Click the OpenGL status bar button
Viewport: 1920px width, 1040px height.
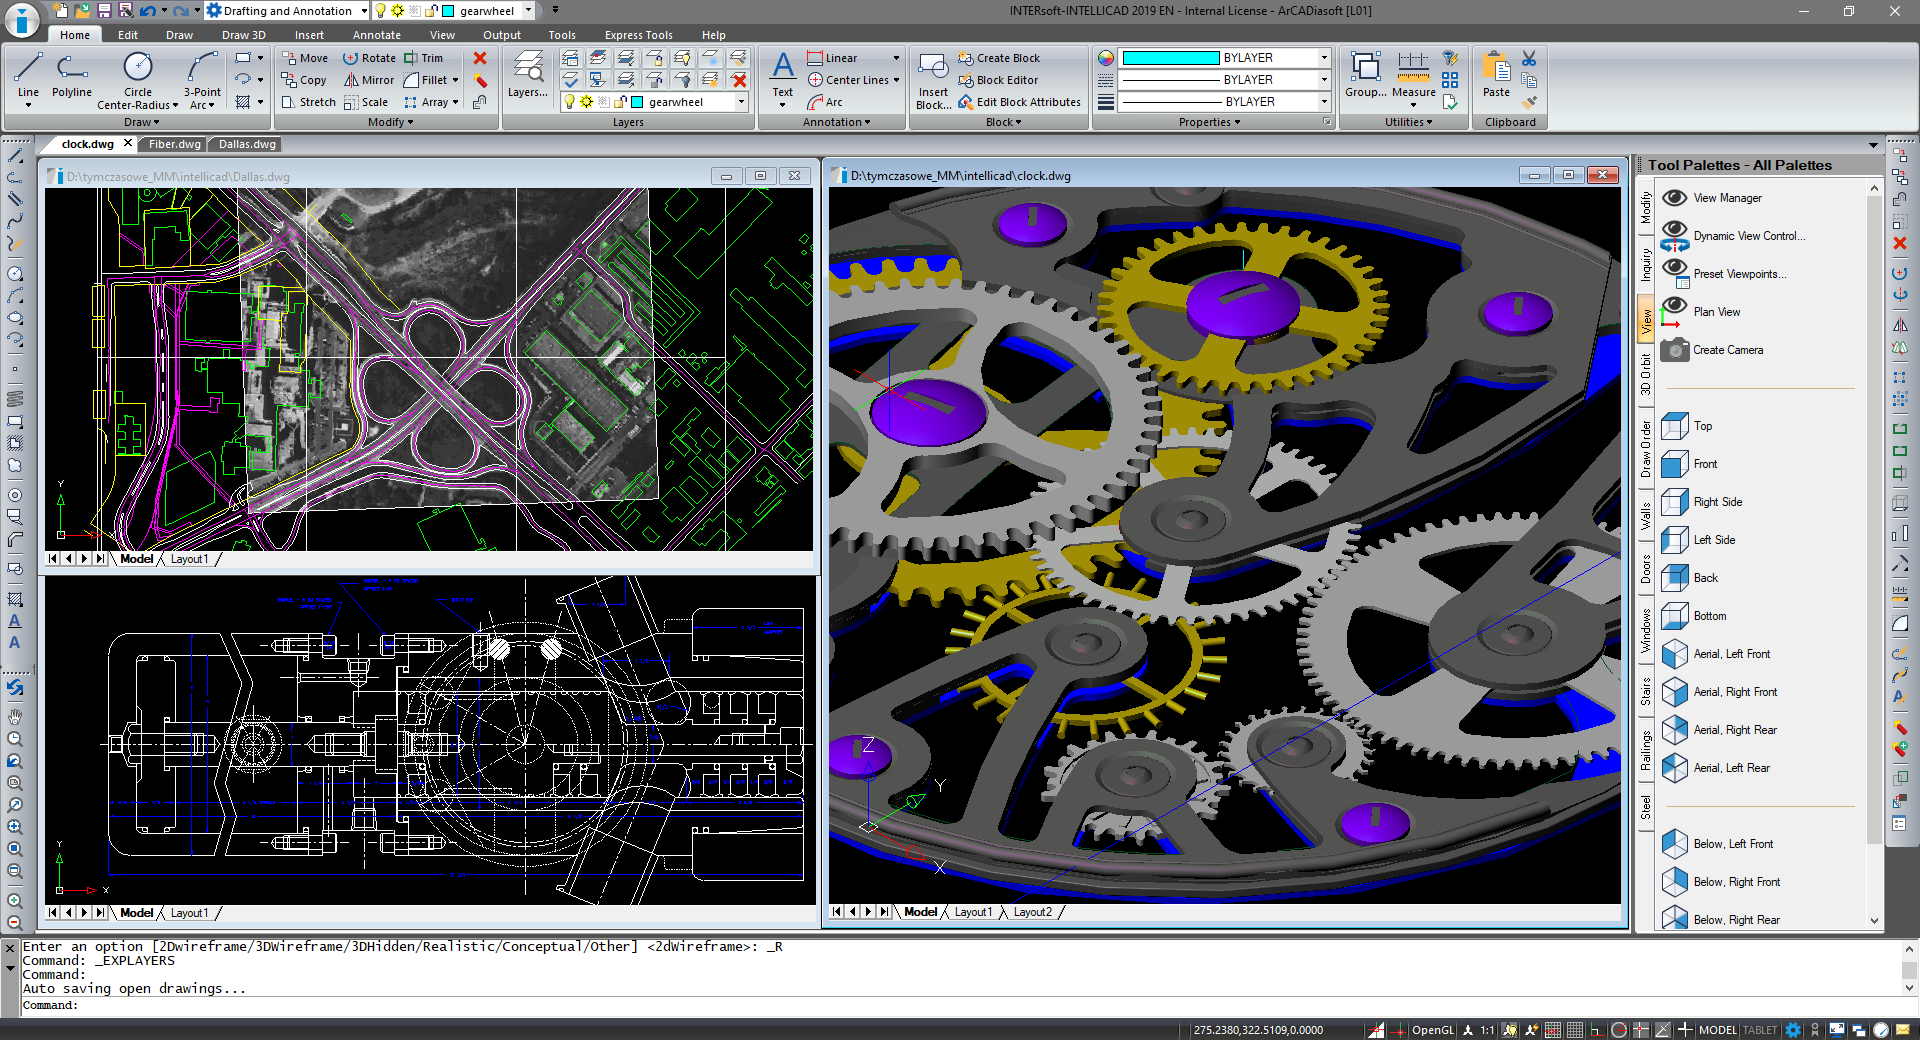pos(1432,1030)
